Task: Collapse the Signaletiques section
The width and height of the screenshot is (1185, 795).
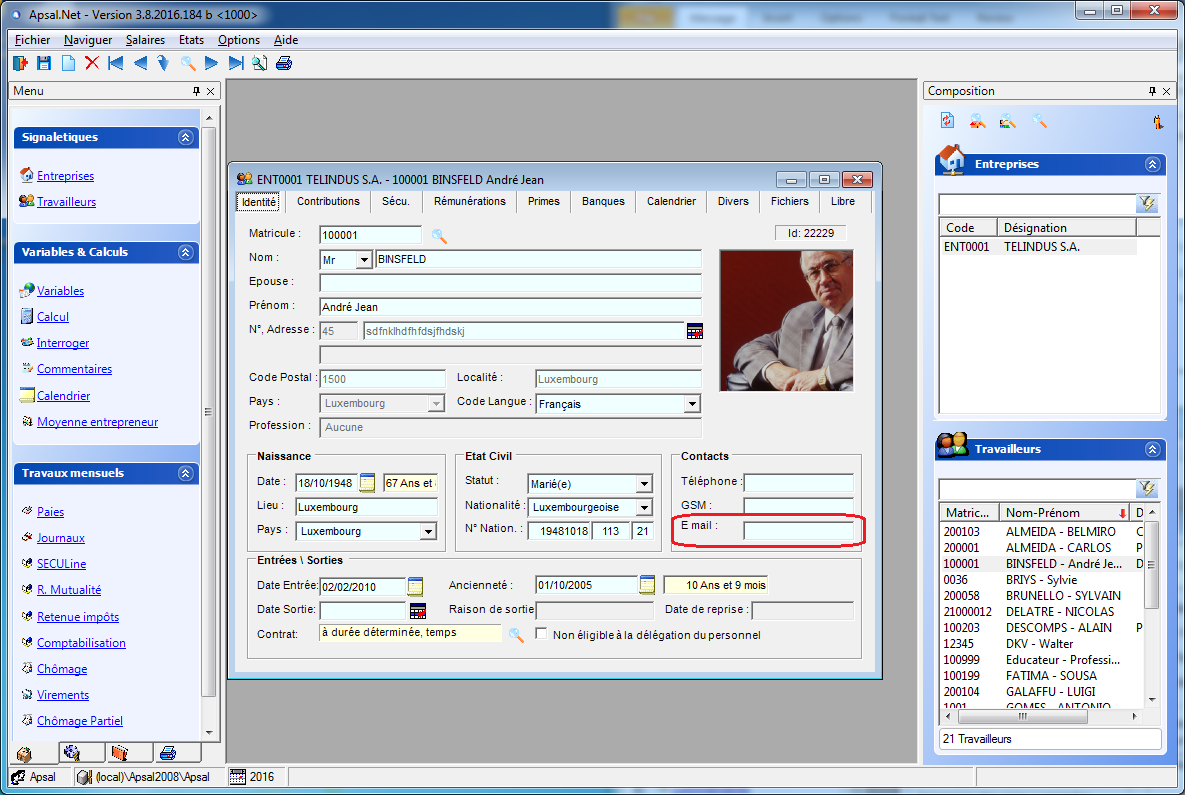Action: coord(185,138)
